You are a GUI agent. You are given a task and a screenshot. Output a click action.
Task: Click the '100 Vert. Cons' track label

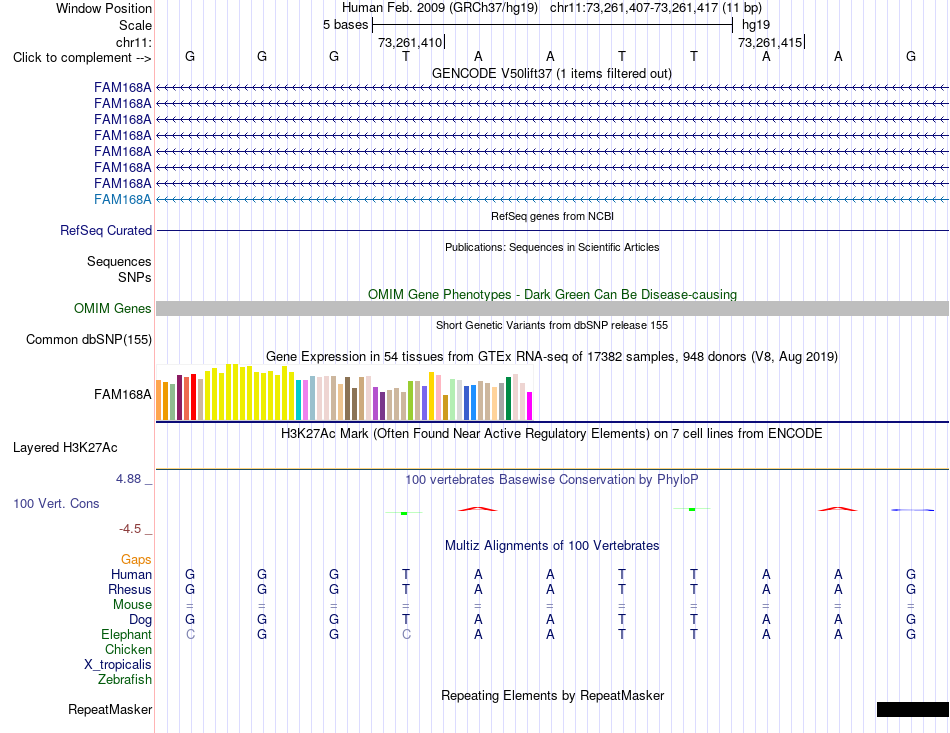click(56, 503)
